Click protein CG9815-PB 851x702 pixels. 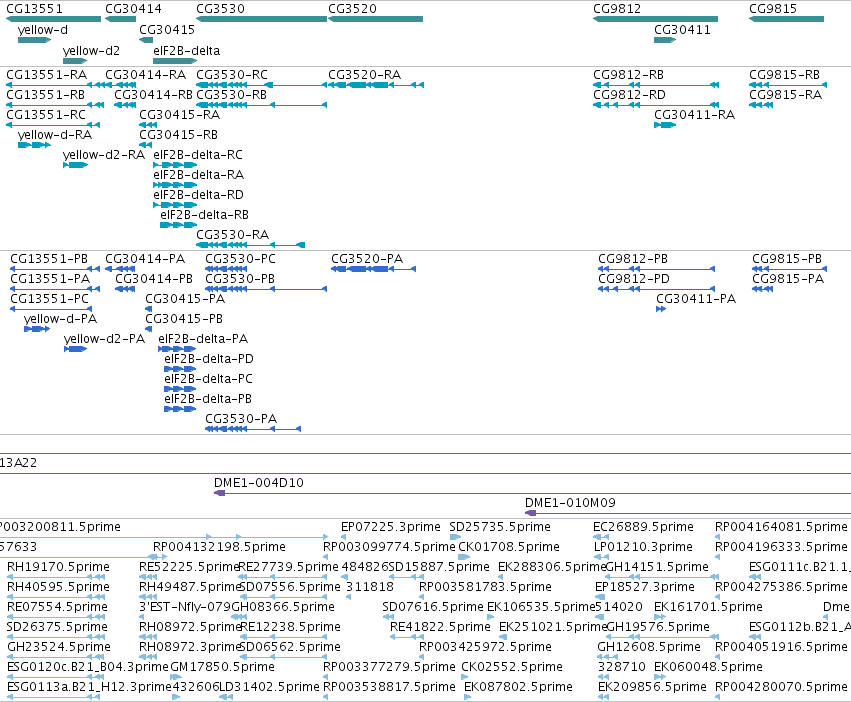790,269
